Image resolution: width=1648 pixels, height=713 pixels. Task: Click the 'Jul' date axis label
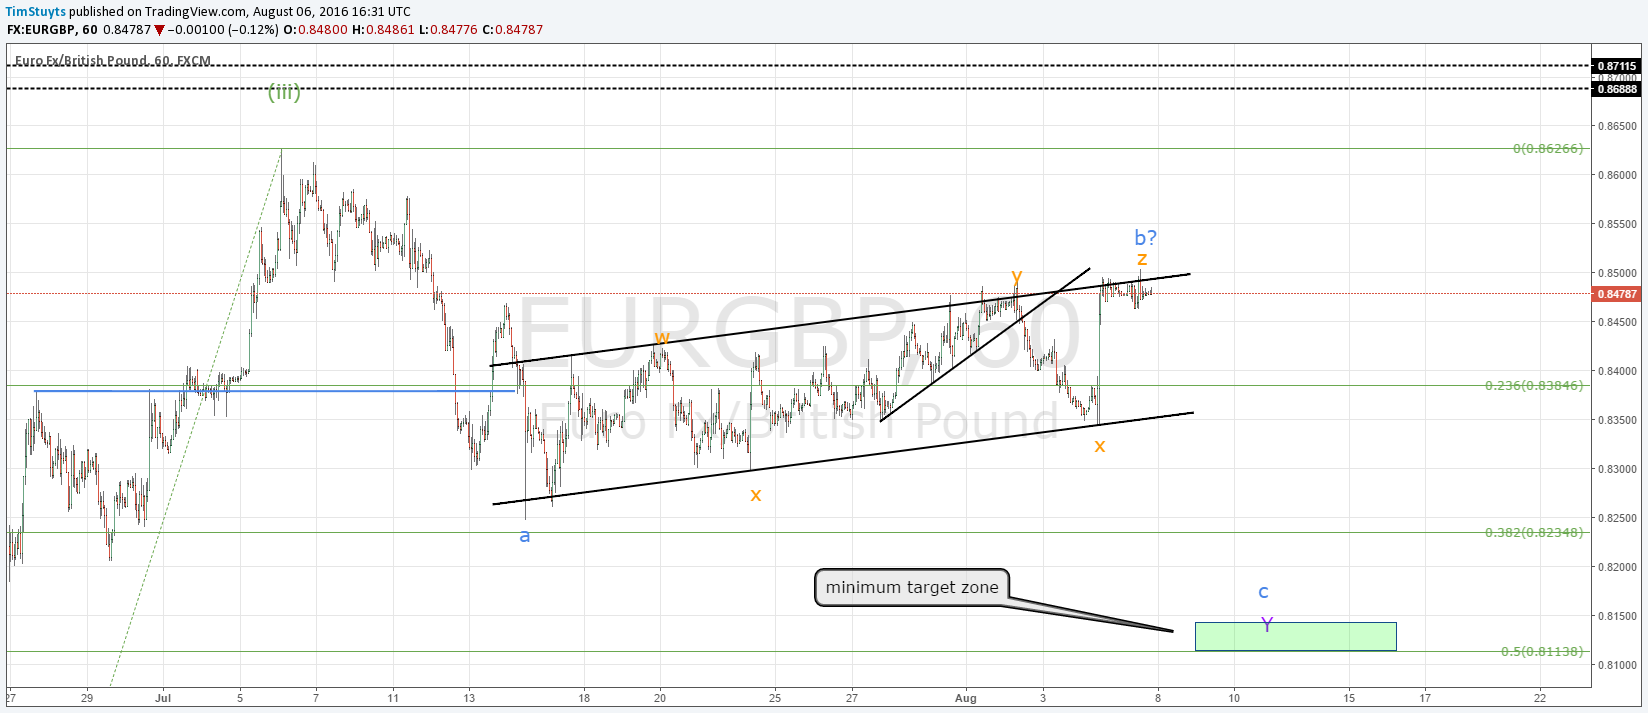click(164, 698)
